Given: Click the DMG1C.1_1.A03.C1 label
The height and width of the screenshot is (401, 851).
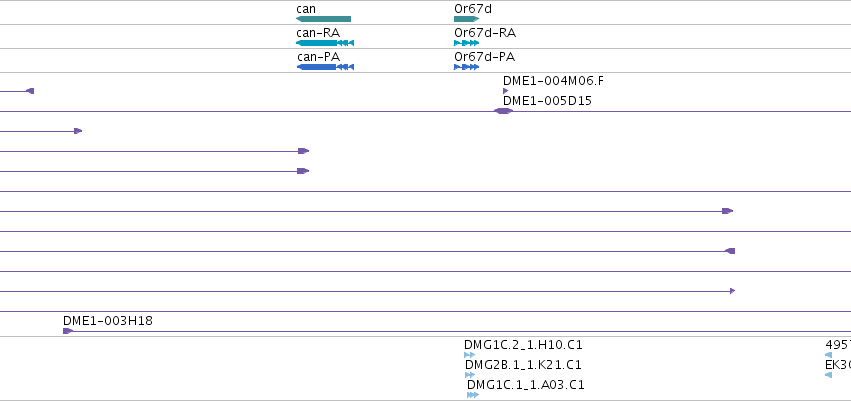Looking at the screenshot, I should tap(526, 385).
